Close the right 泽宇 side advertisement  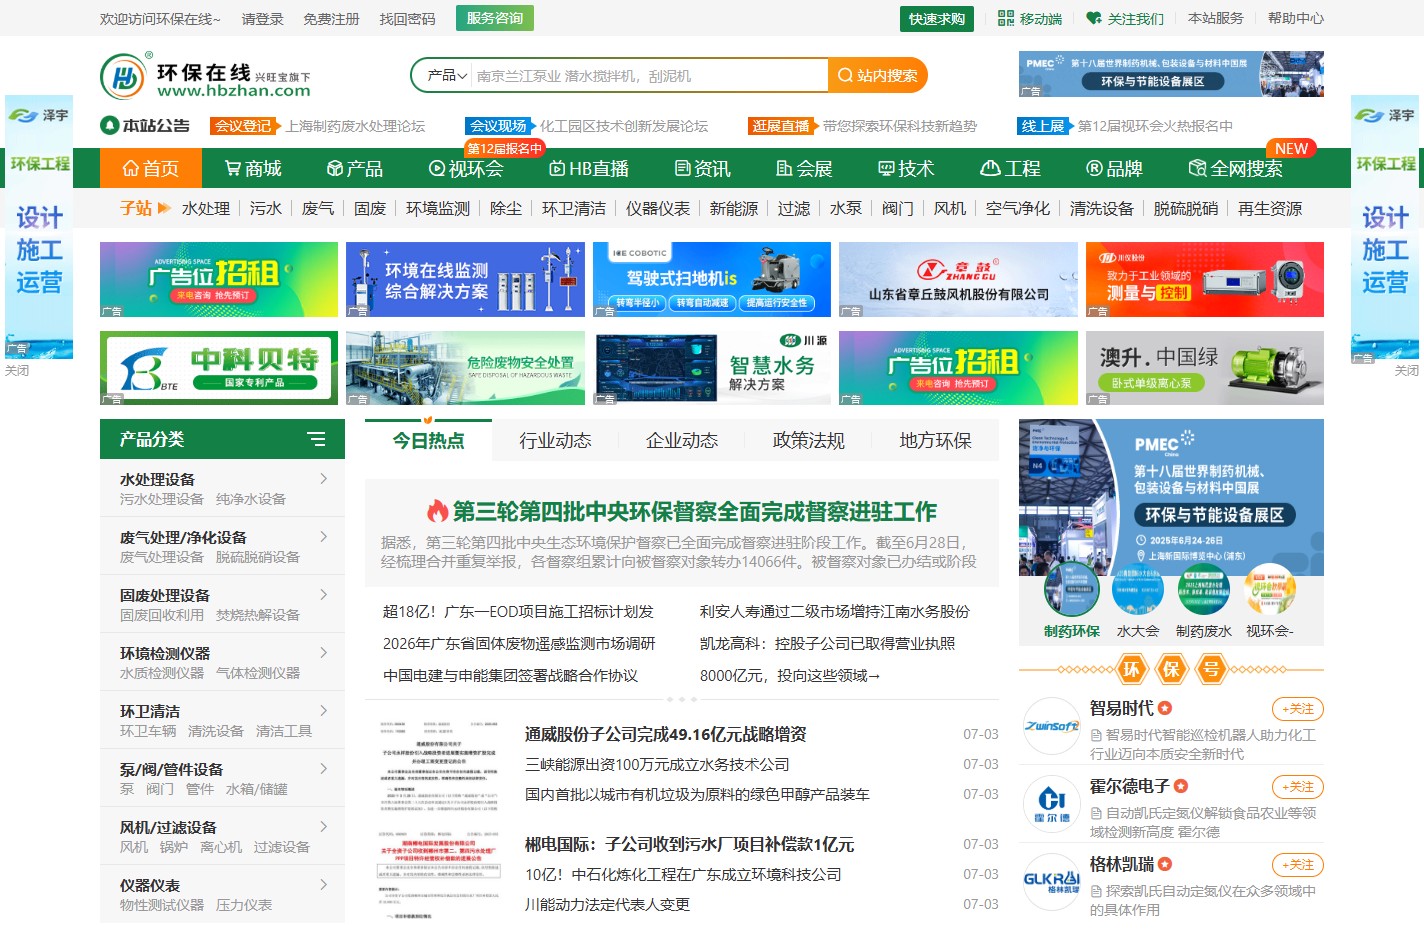[x=1406, y=370]
